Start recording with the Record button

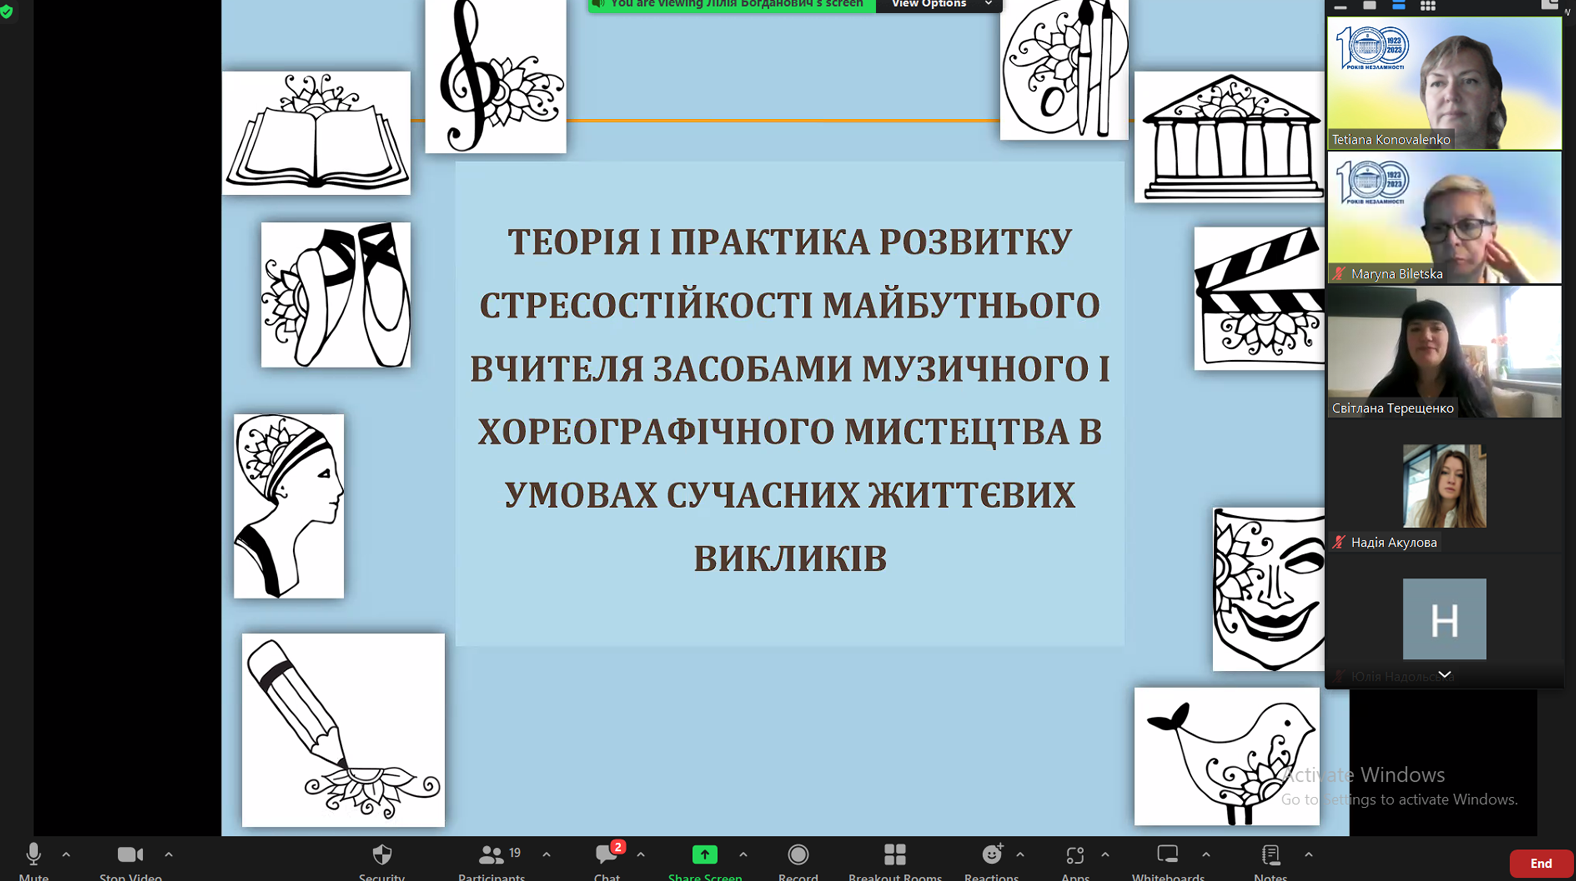coord(798,856)
